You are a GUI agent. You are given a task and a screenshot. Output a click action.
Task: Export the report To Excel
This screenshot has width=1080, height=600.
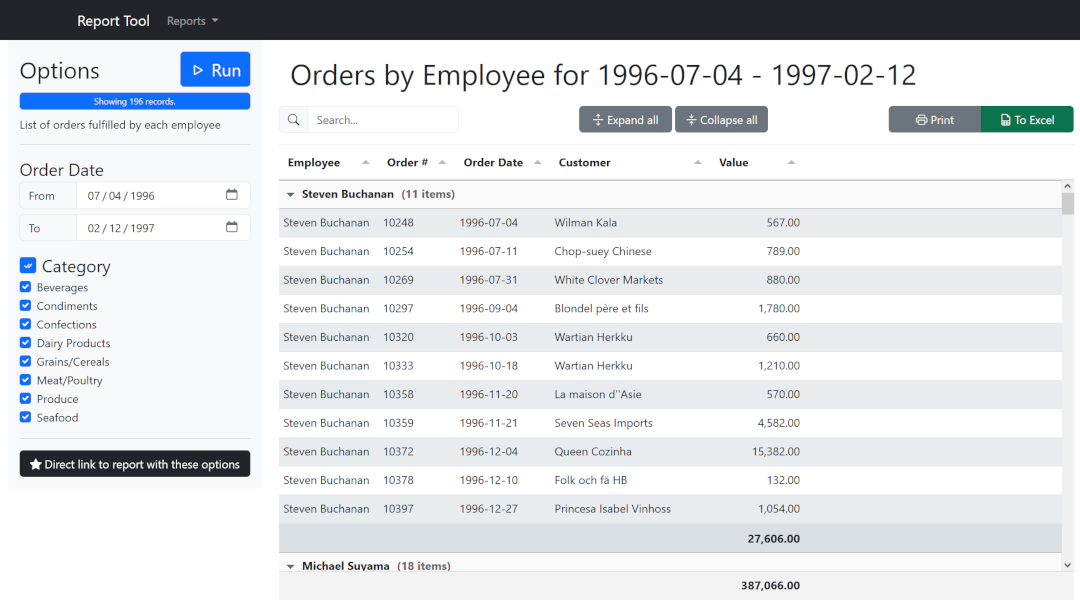(1027, 120)
